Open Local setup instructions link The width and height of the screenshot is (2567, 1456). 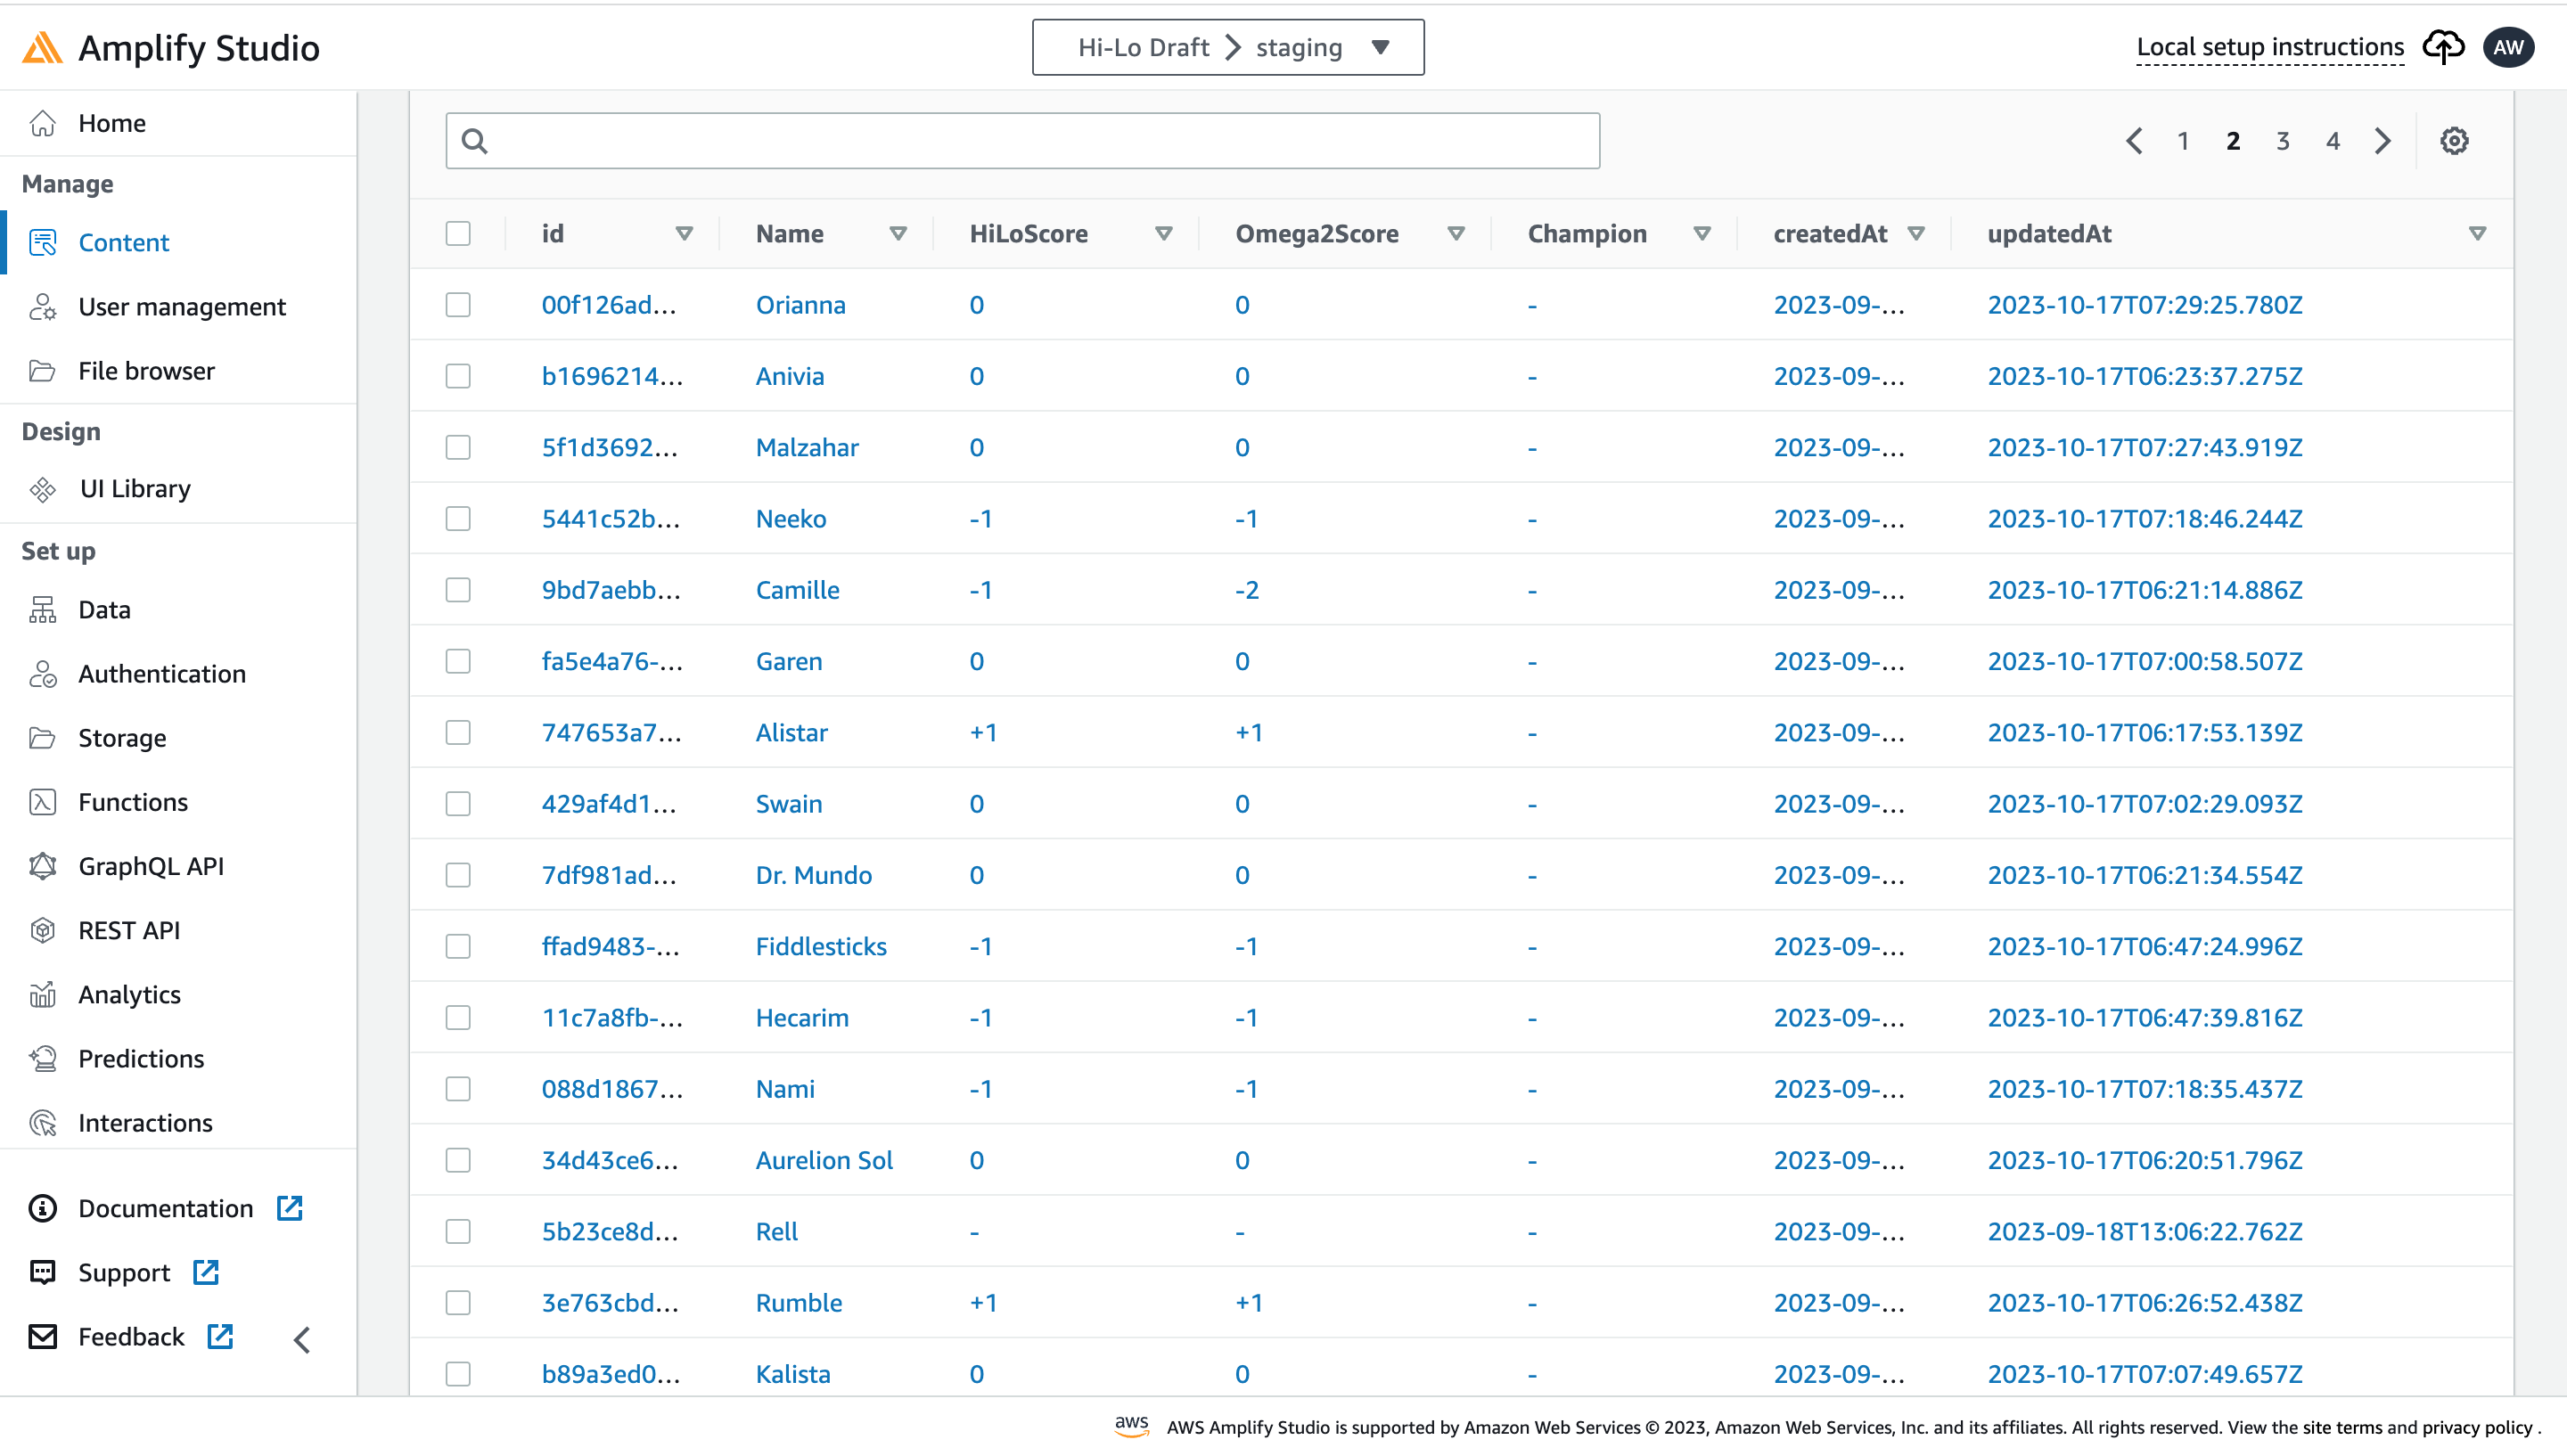coord(2269,47)
